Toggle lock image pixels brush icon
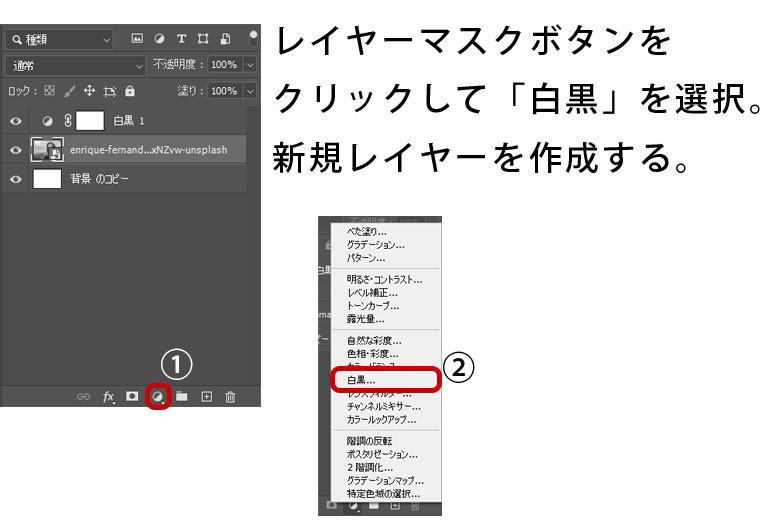760x530 pixels. pos(70,91)
